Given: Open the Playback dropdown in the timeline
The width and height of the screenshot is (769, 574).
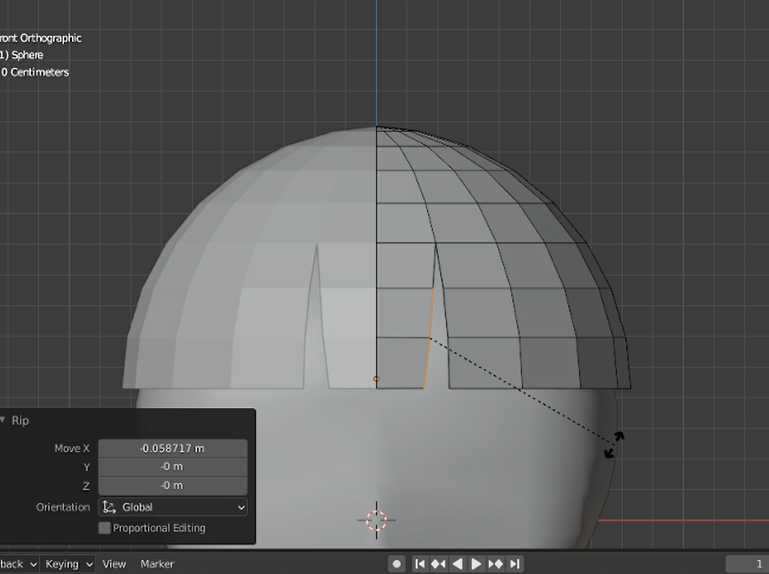Looking at the screenshot, I should pos(18,564).
